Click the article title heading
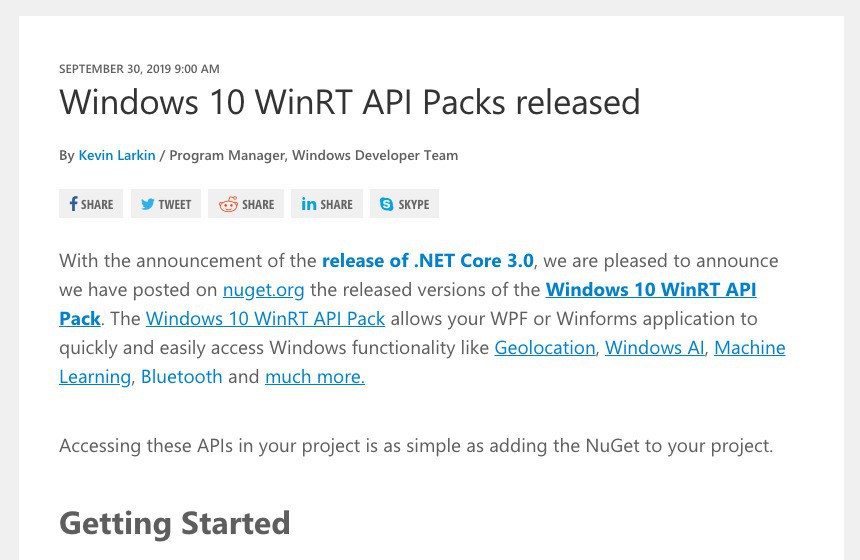 point(349,102)
